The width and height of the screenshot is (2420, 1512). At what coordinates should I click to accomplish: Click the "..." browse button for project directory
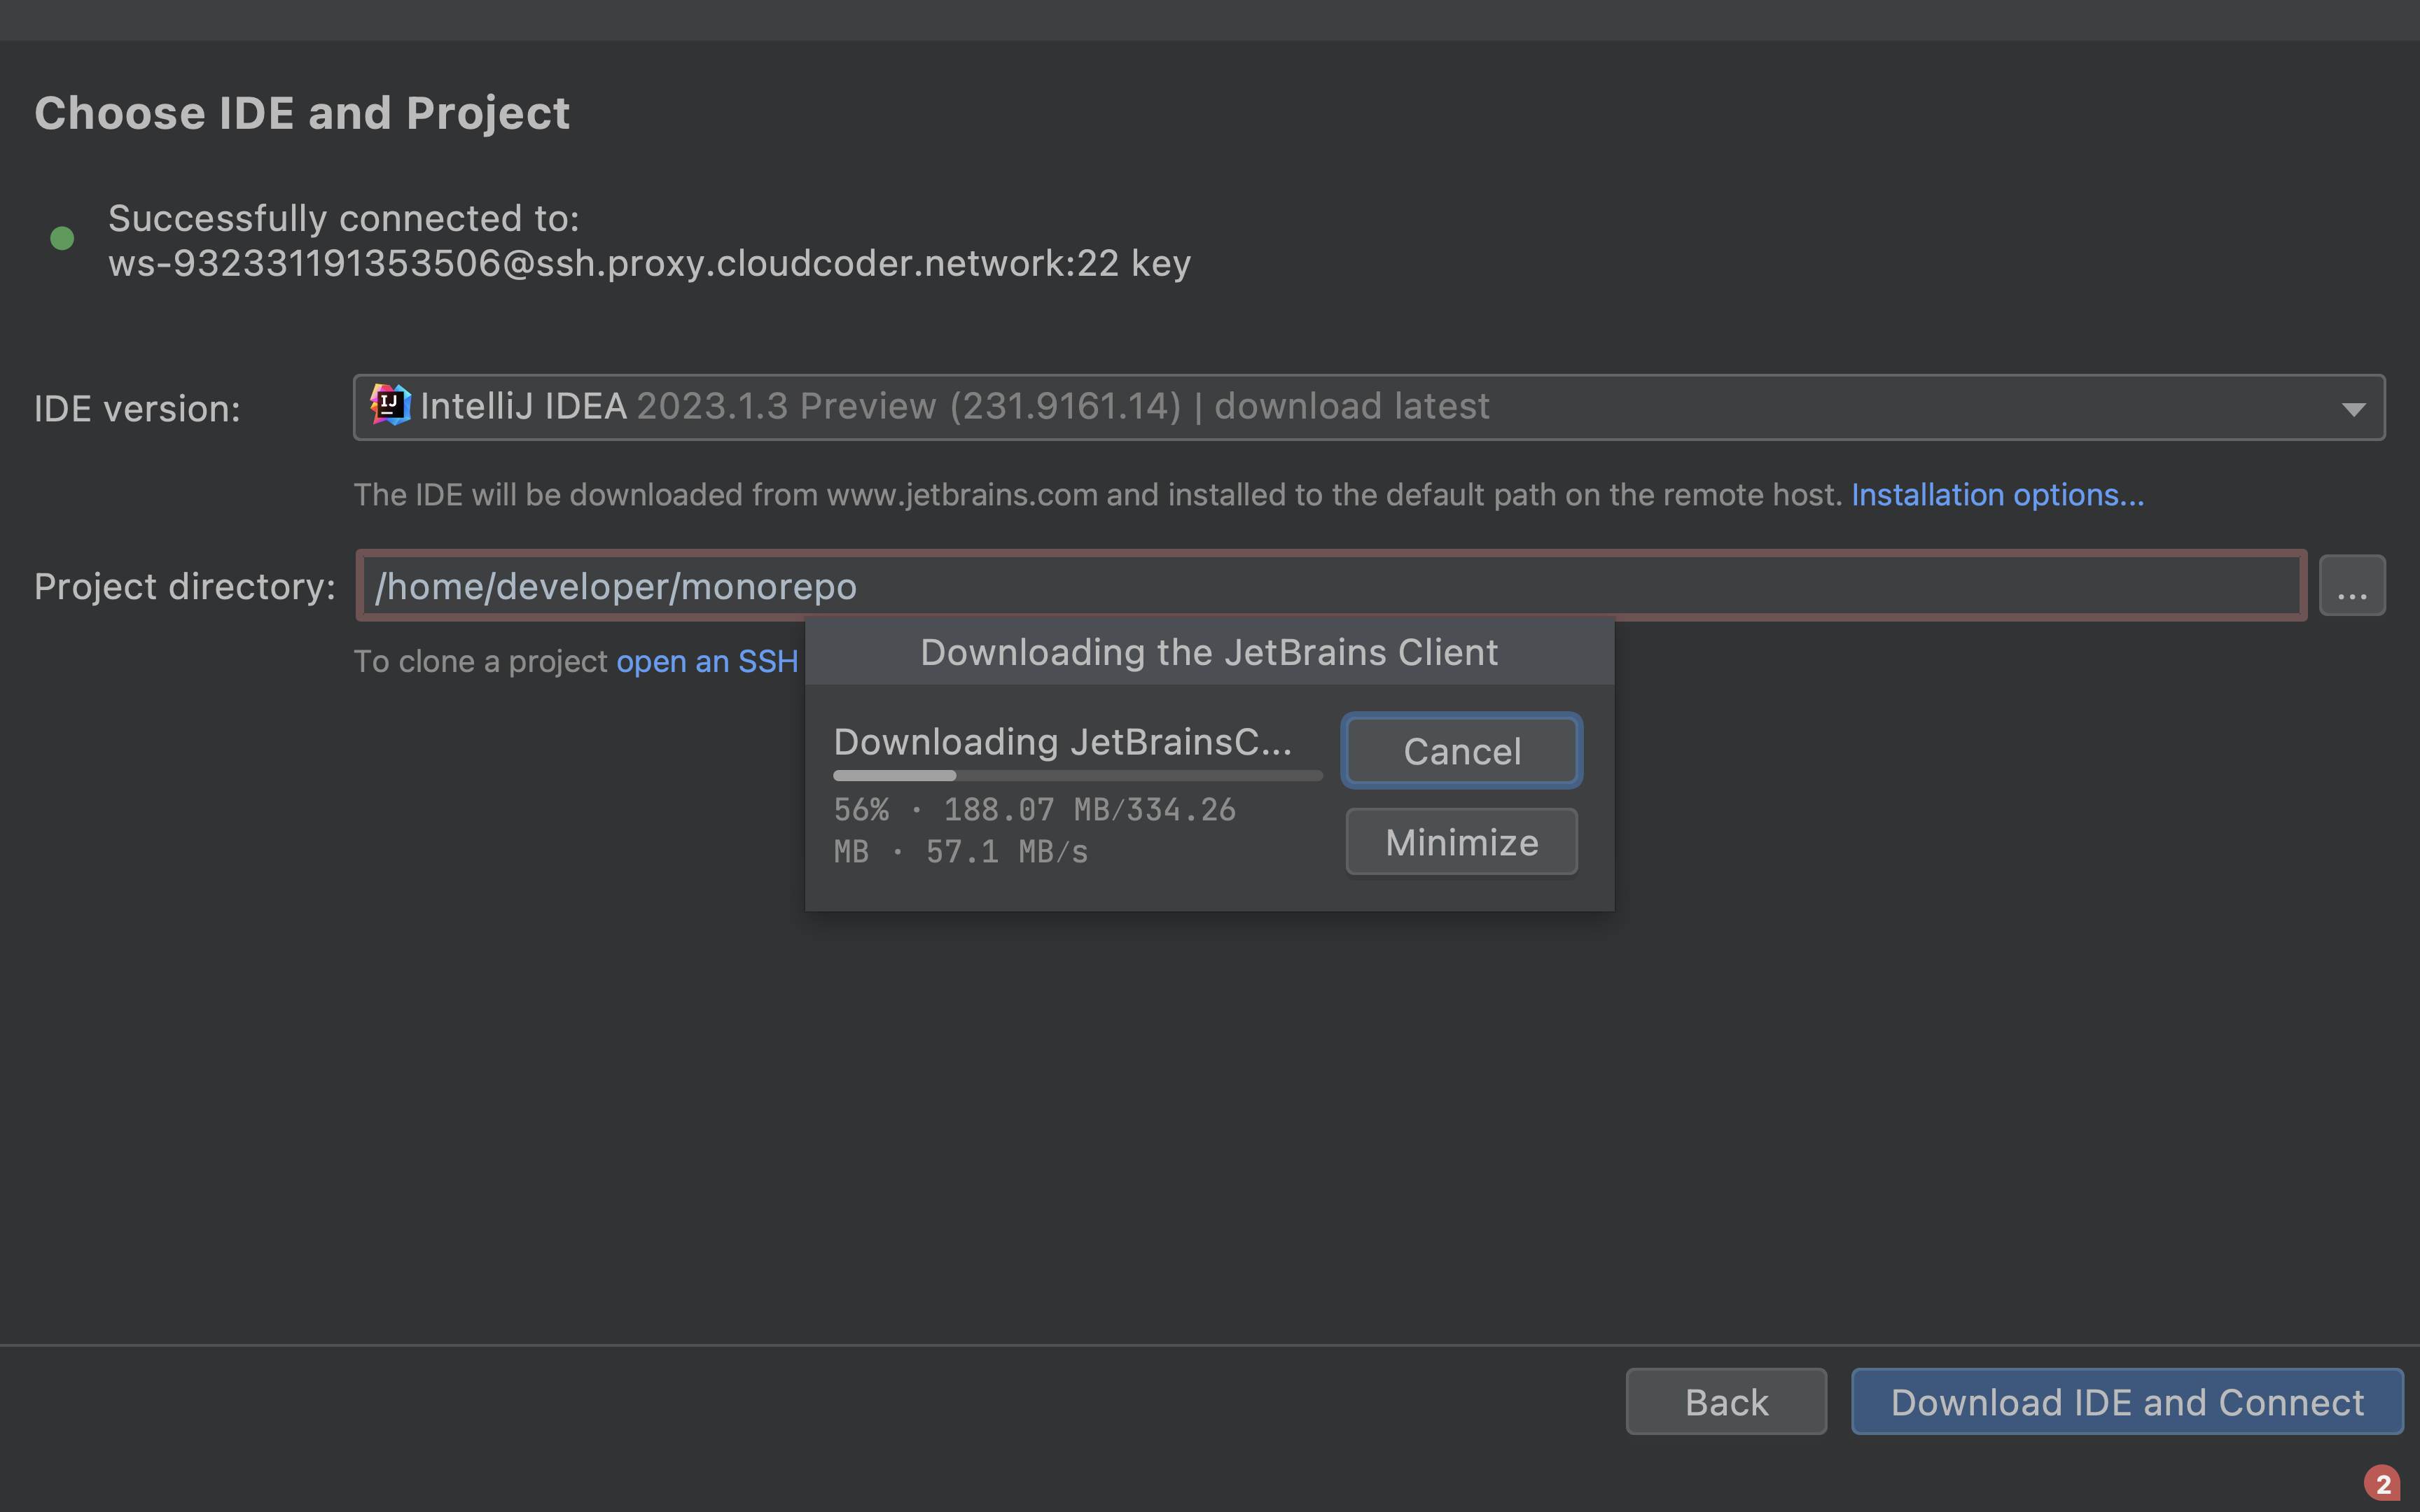tap(2352, 585)
